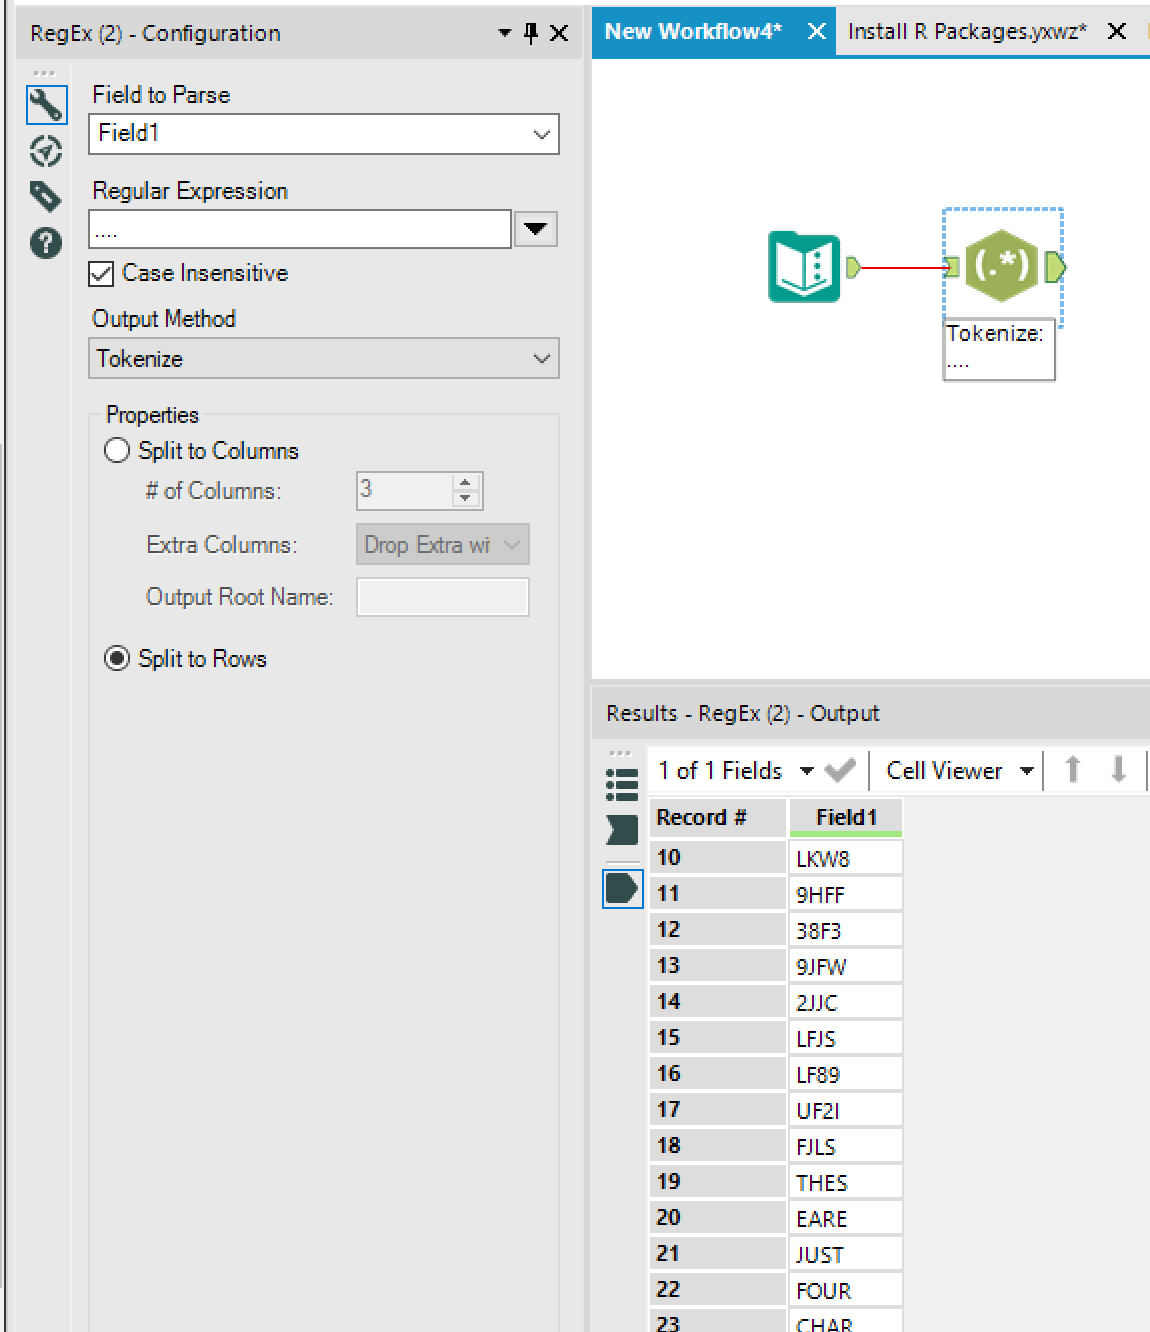Image resolution: width=1150 pixels, height=1332 pixels.
Task: Select the RegEx Tokenize tool on the canvas
Action: [x=1001, y=267]
